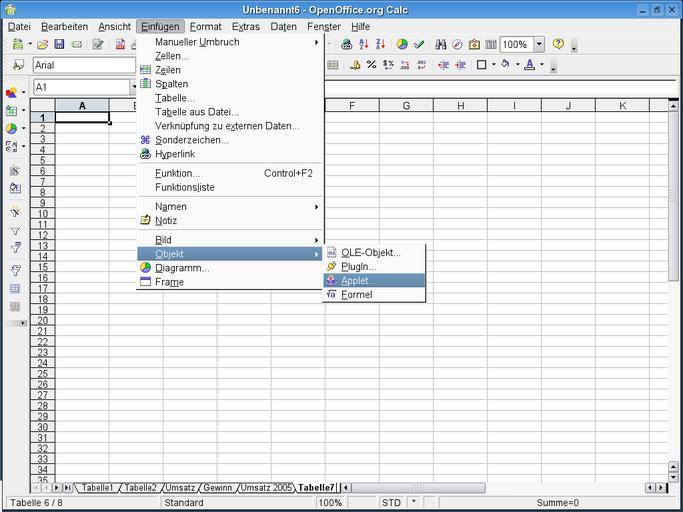Switch to the Umsatz 2005 sheet tab

click(266, 488)
